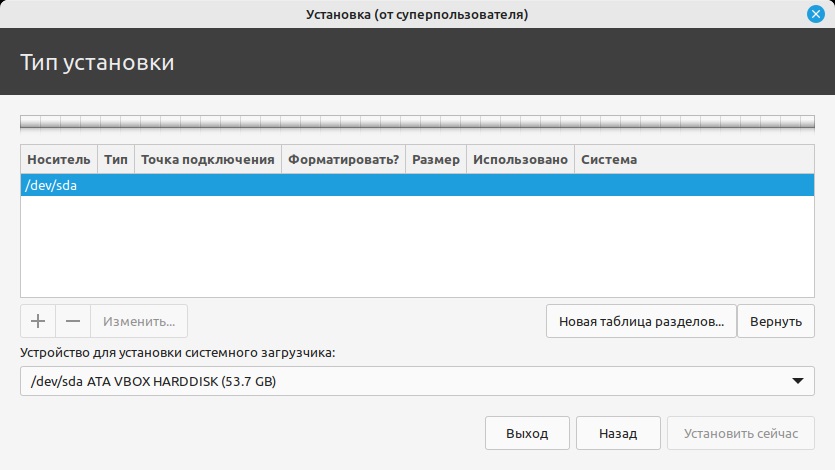Click the disk partition bar above the table
This screenshot has width=835, height=470.
click(417, 123)
